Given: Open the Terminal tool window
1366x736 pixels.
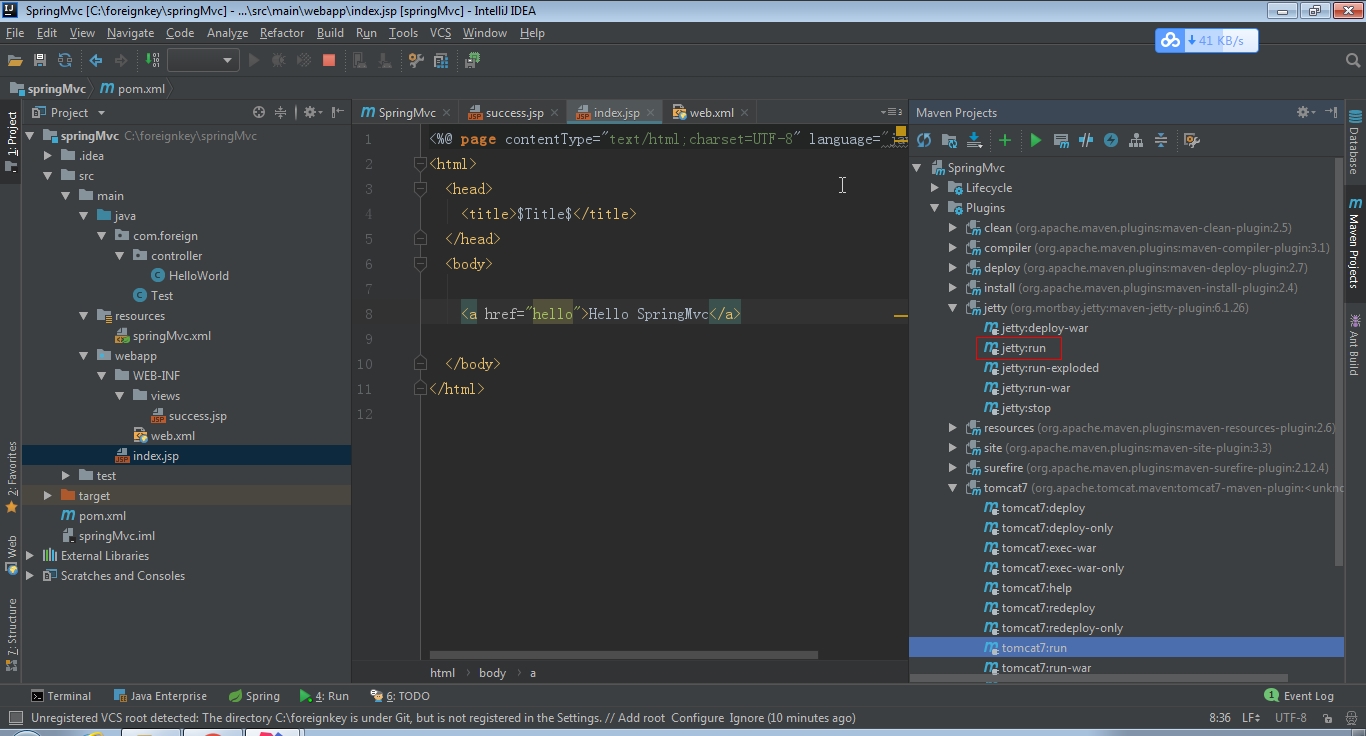Looking at the screenshot, I should click(60, 696).
